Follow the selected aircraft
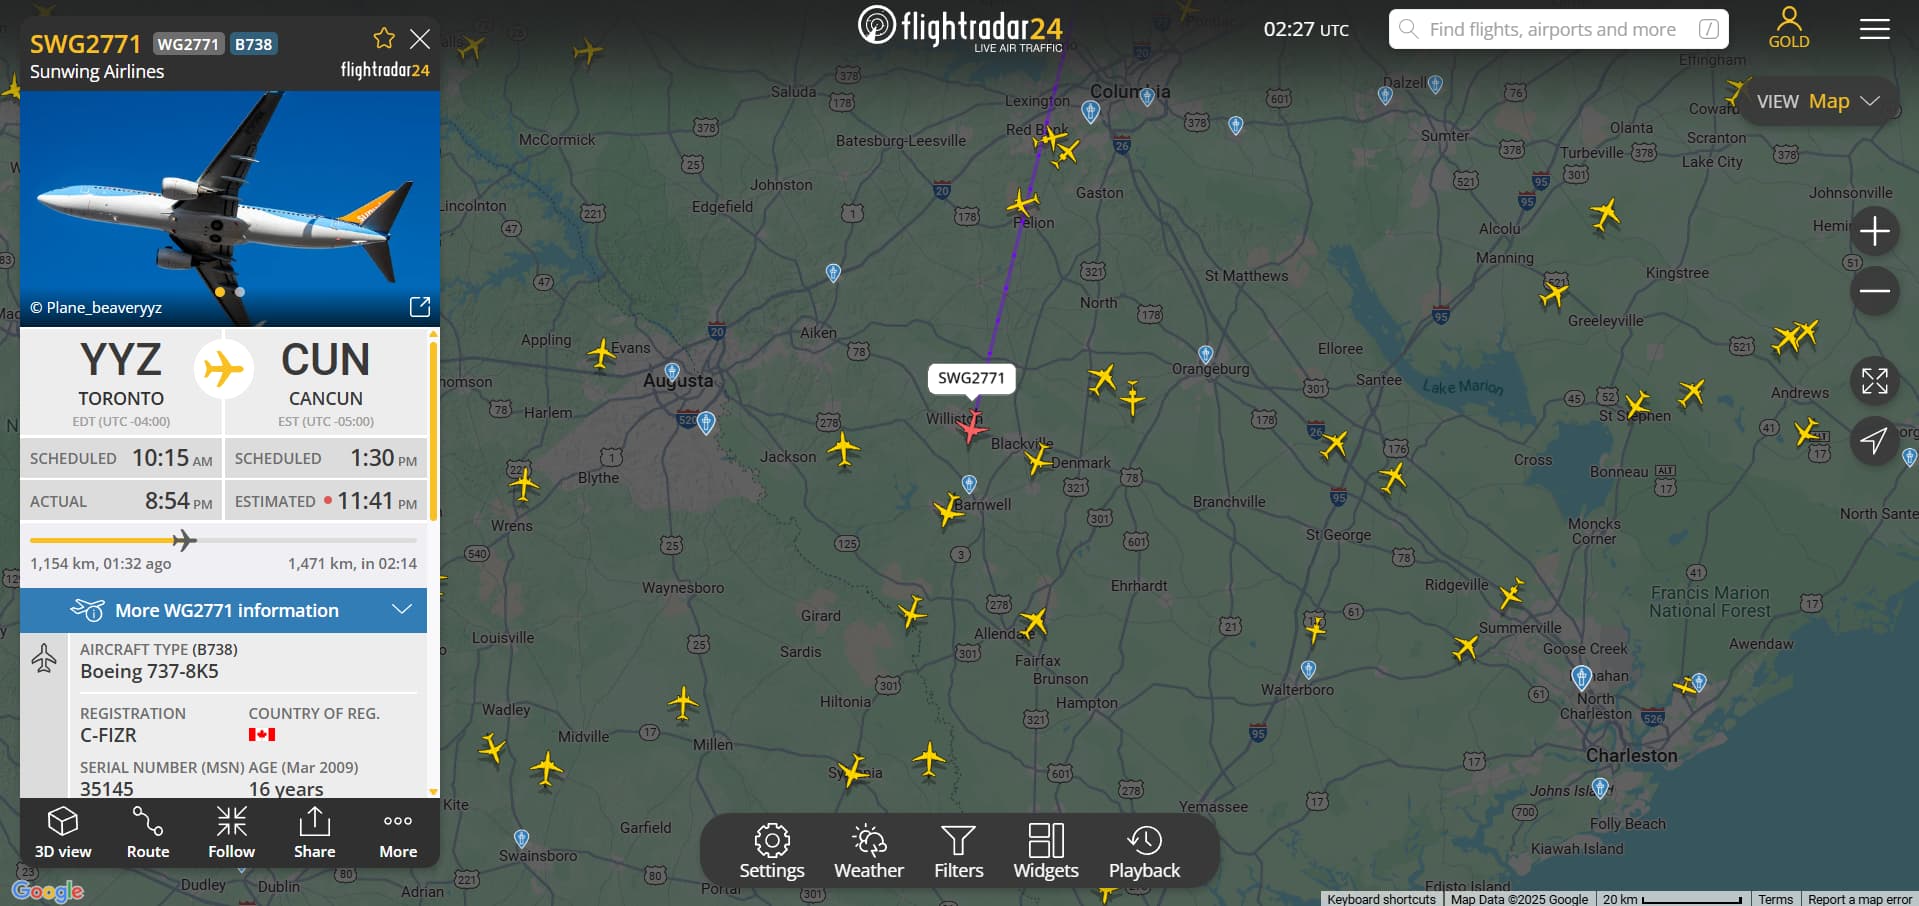This screenshot has width=1919, height=906. click(231, 832)
